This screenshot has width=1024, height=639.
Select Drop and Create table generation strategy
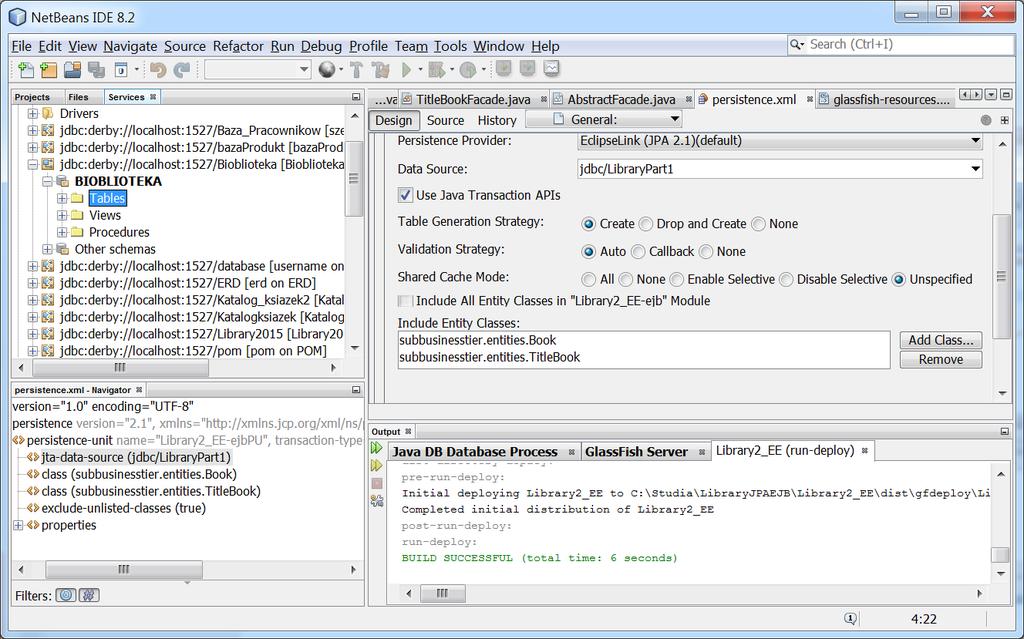pos(646,224)
